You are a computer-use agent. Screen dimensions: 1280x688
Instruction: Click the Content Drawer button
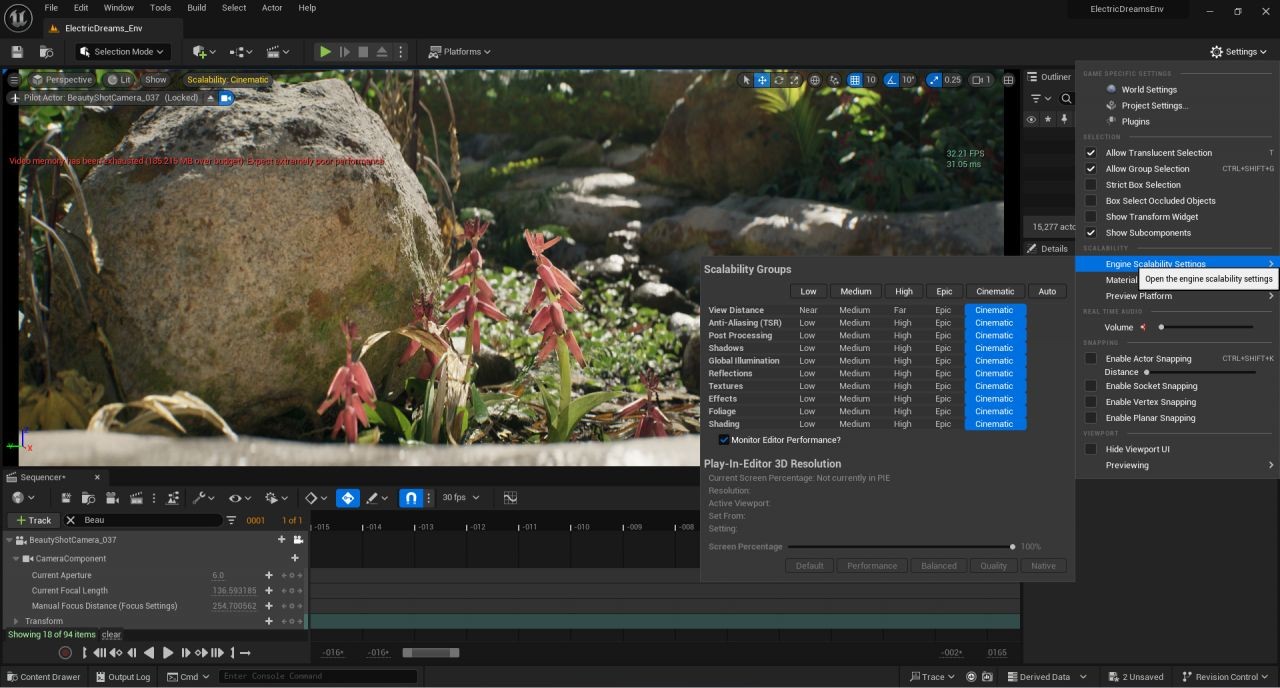click(x=42, y=677)
